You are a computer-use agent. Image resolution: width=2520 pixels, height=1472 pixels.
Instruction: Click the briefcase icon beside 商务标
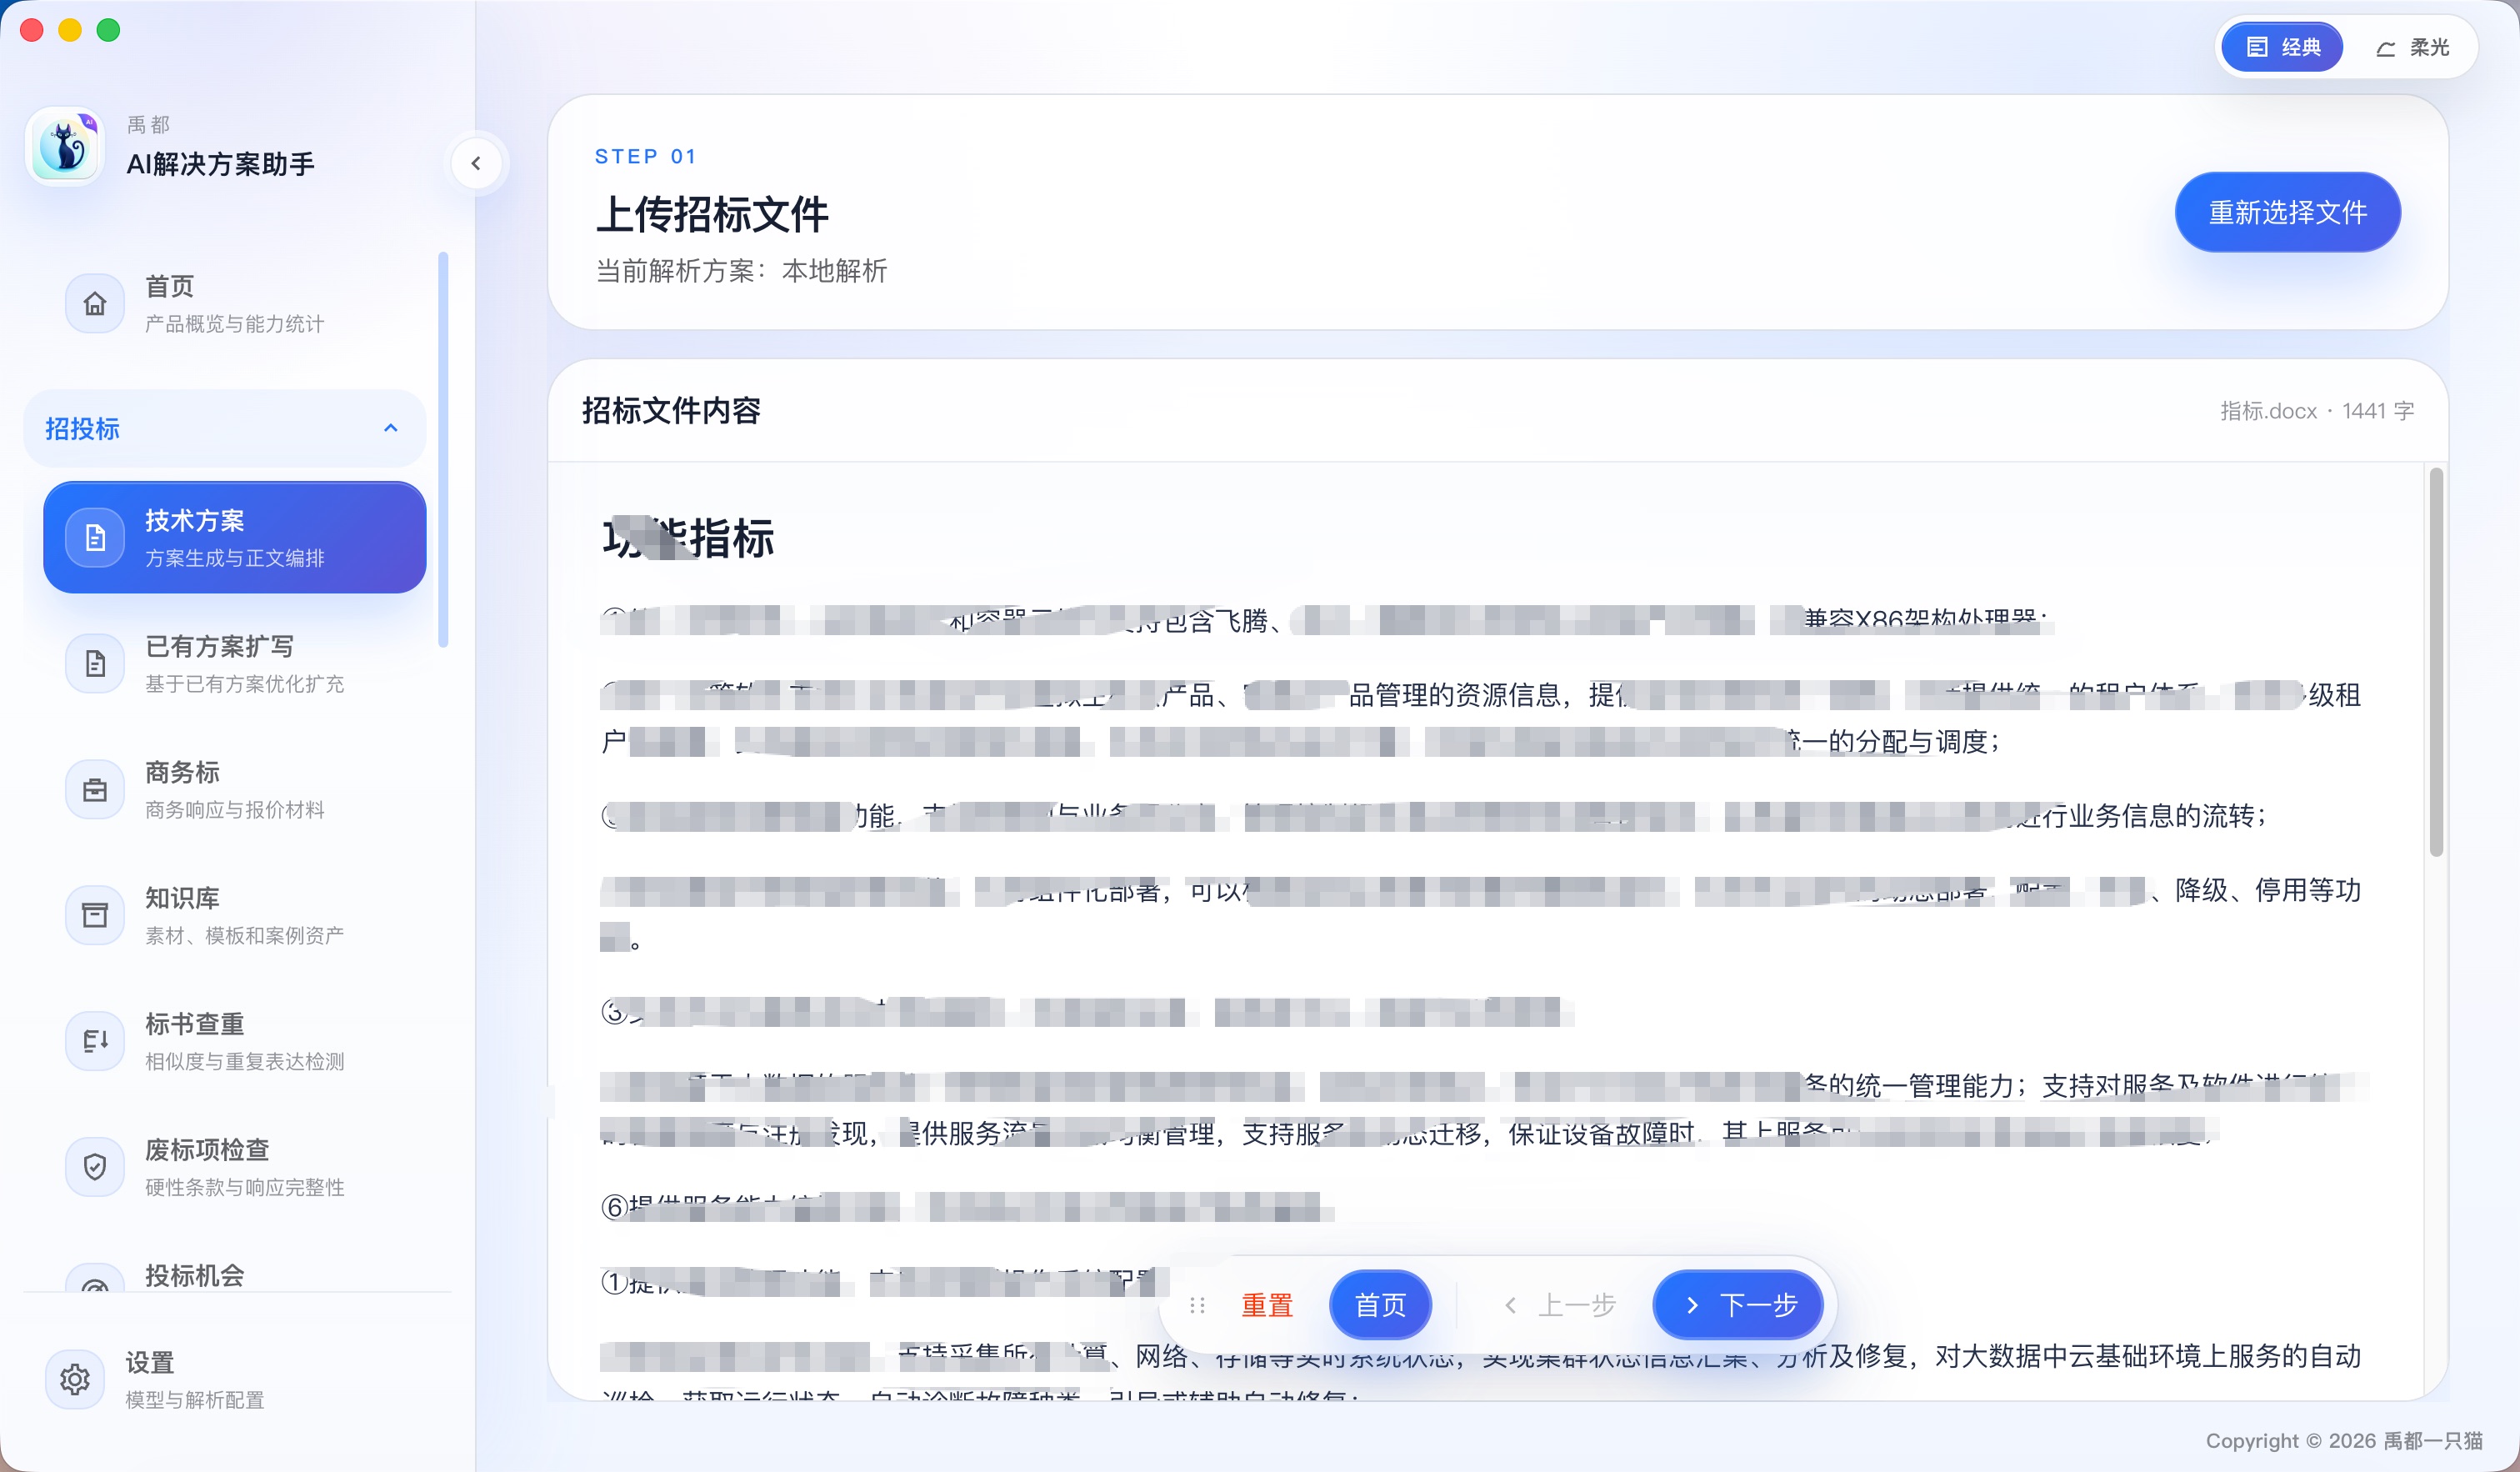click(95, 790)
